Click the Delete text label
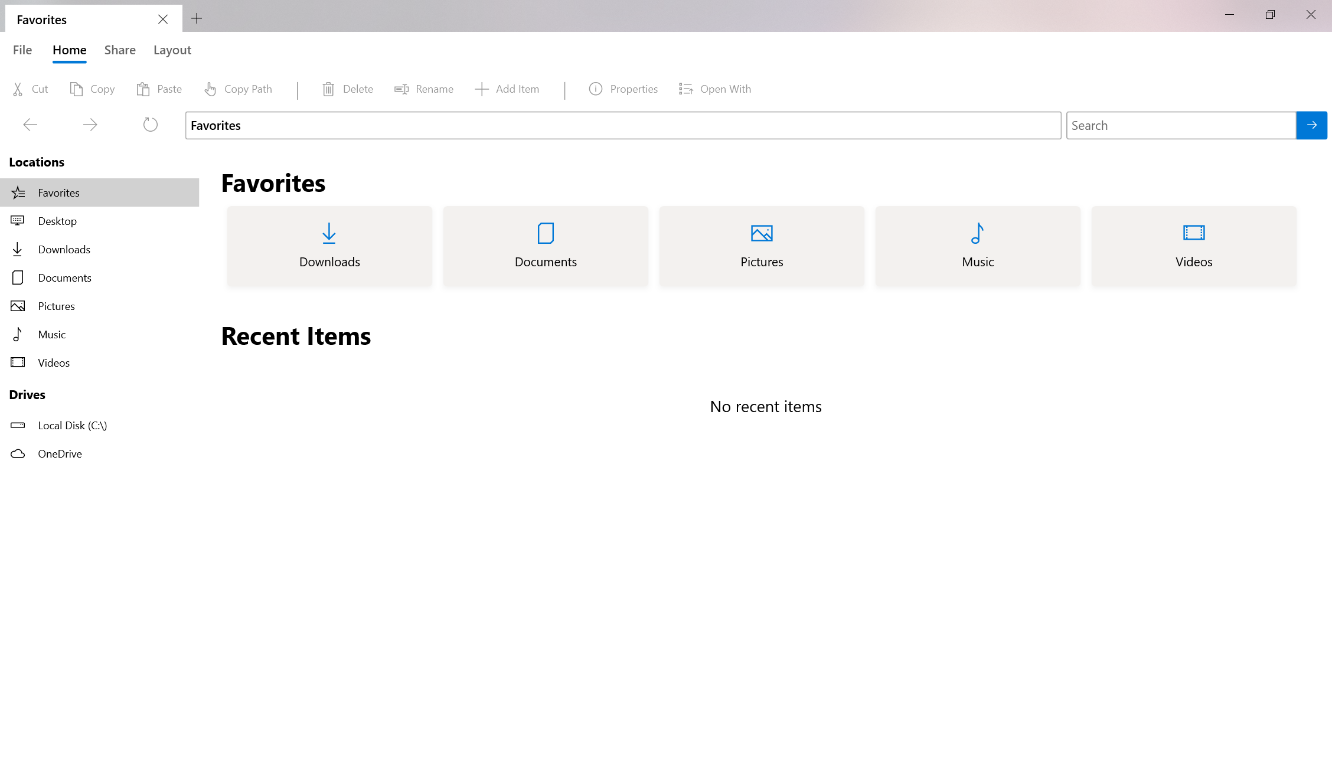 (x=358, y=89)
